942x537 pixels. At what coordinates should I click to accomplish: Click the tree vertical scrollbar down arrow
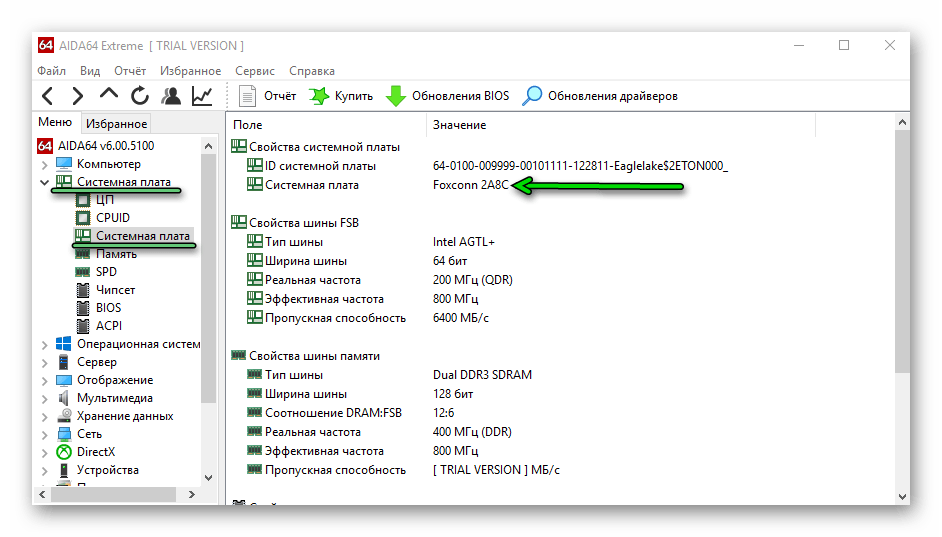point(208,478)
